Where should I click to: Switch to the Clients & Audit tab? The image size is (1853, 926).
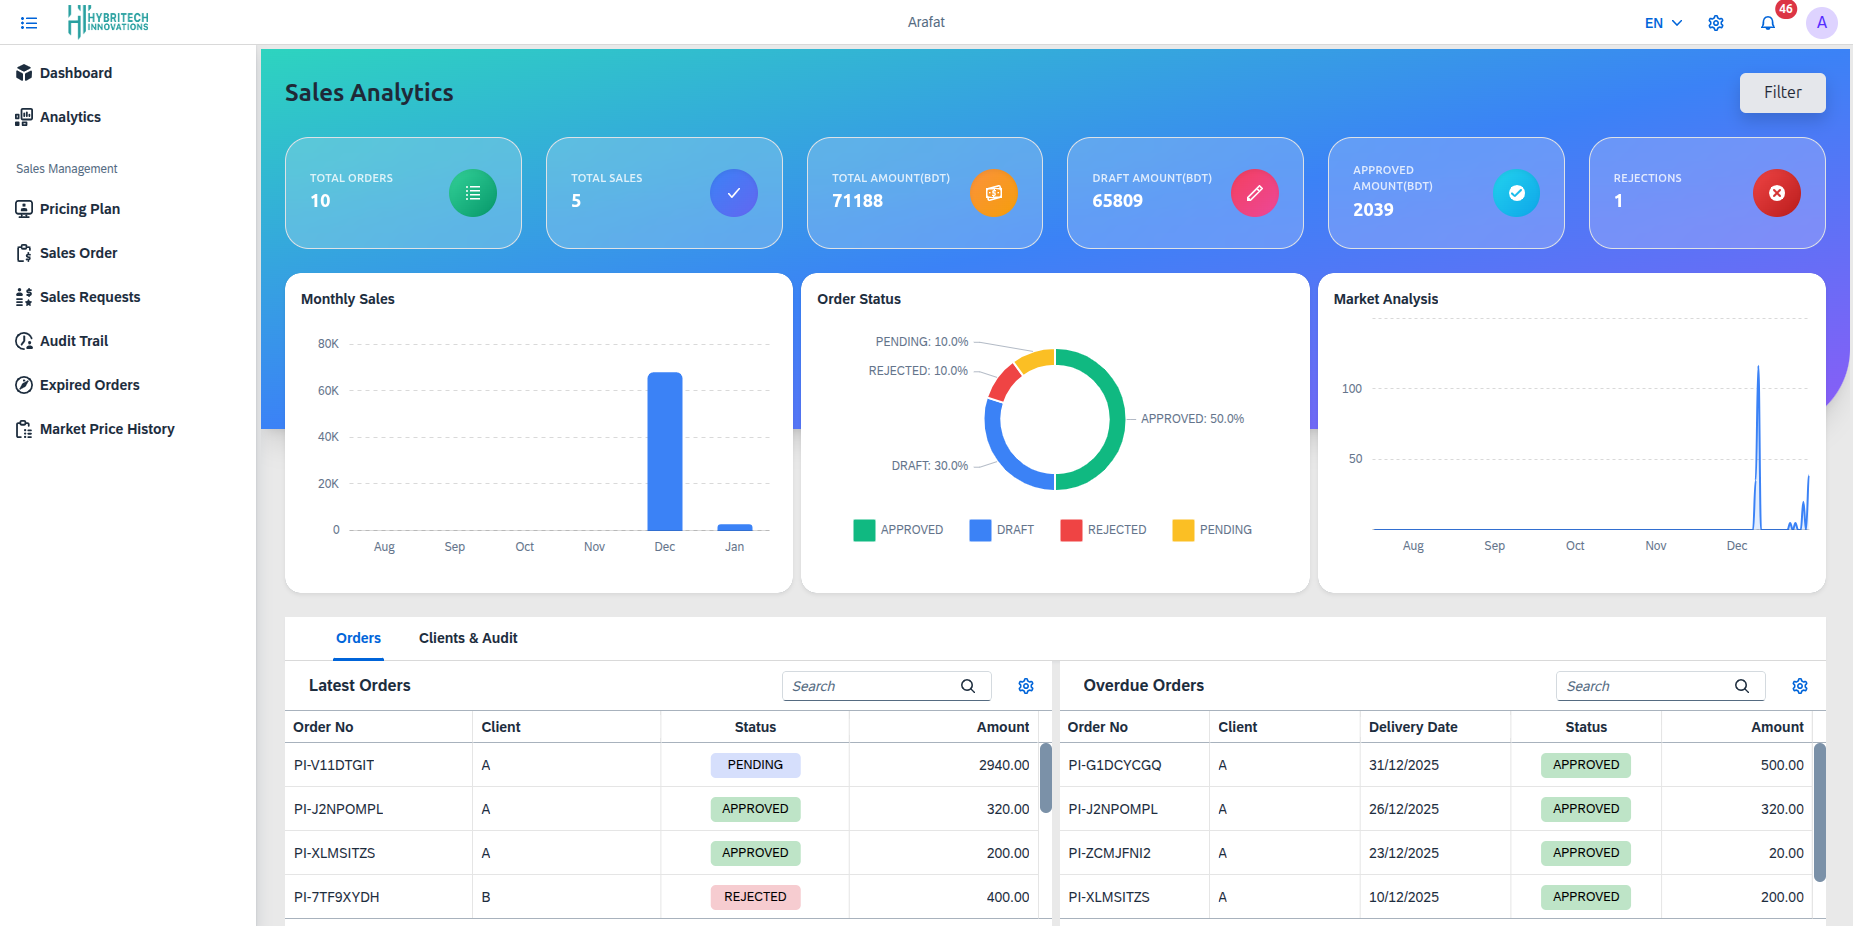[468, 638]
